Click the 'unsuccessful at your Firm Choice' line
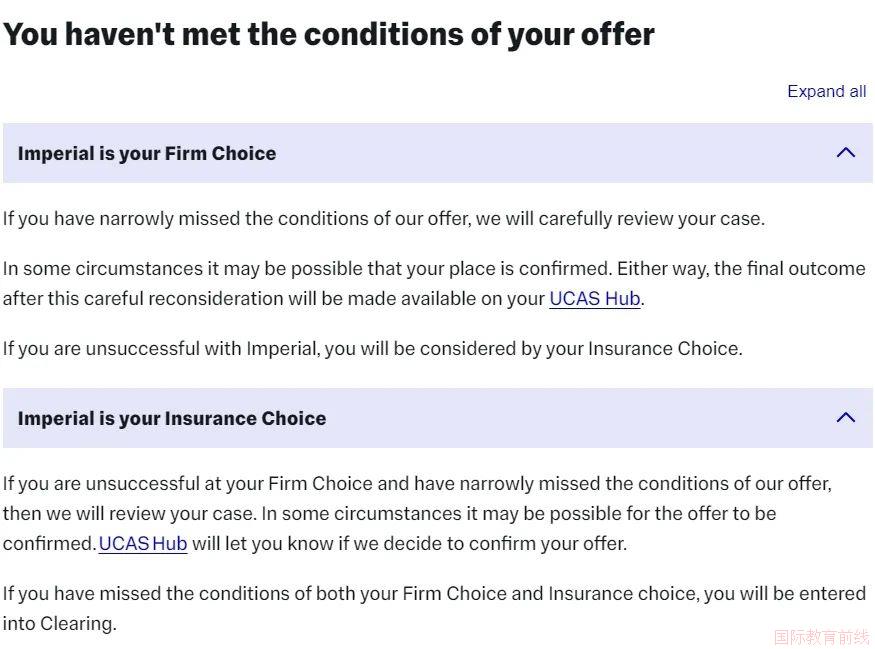 click(417, 484)
